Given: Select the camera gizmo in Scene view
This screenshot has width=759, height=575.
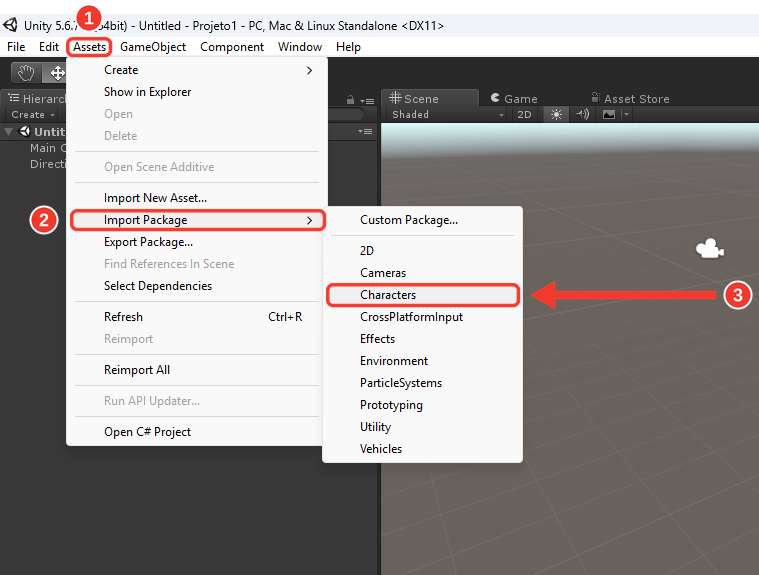Looking at the screenshot, I should (710, 249).
